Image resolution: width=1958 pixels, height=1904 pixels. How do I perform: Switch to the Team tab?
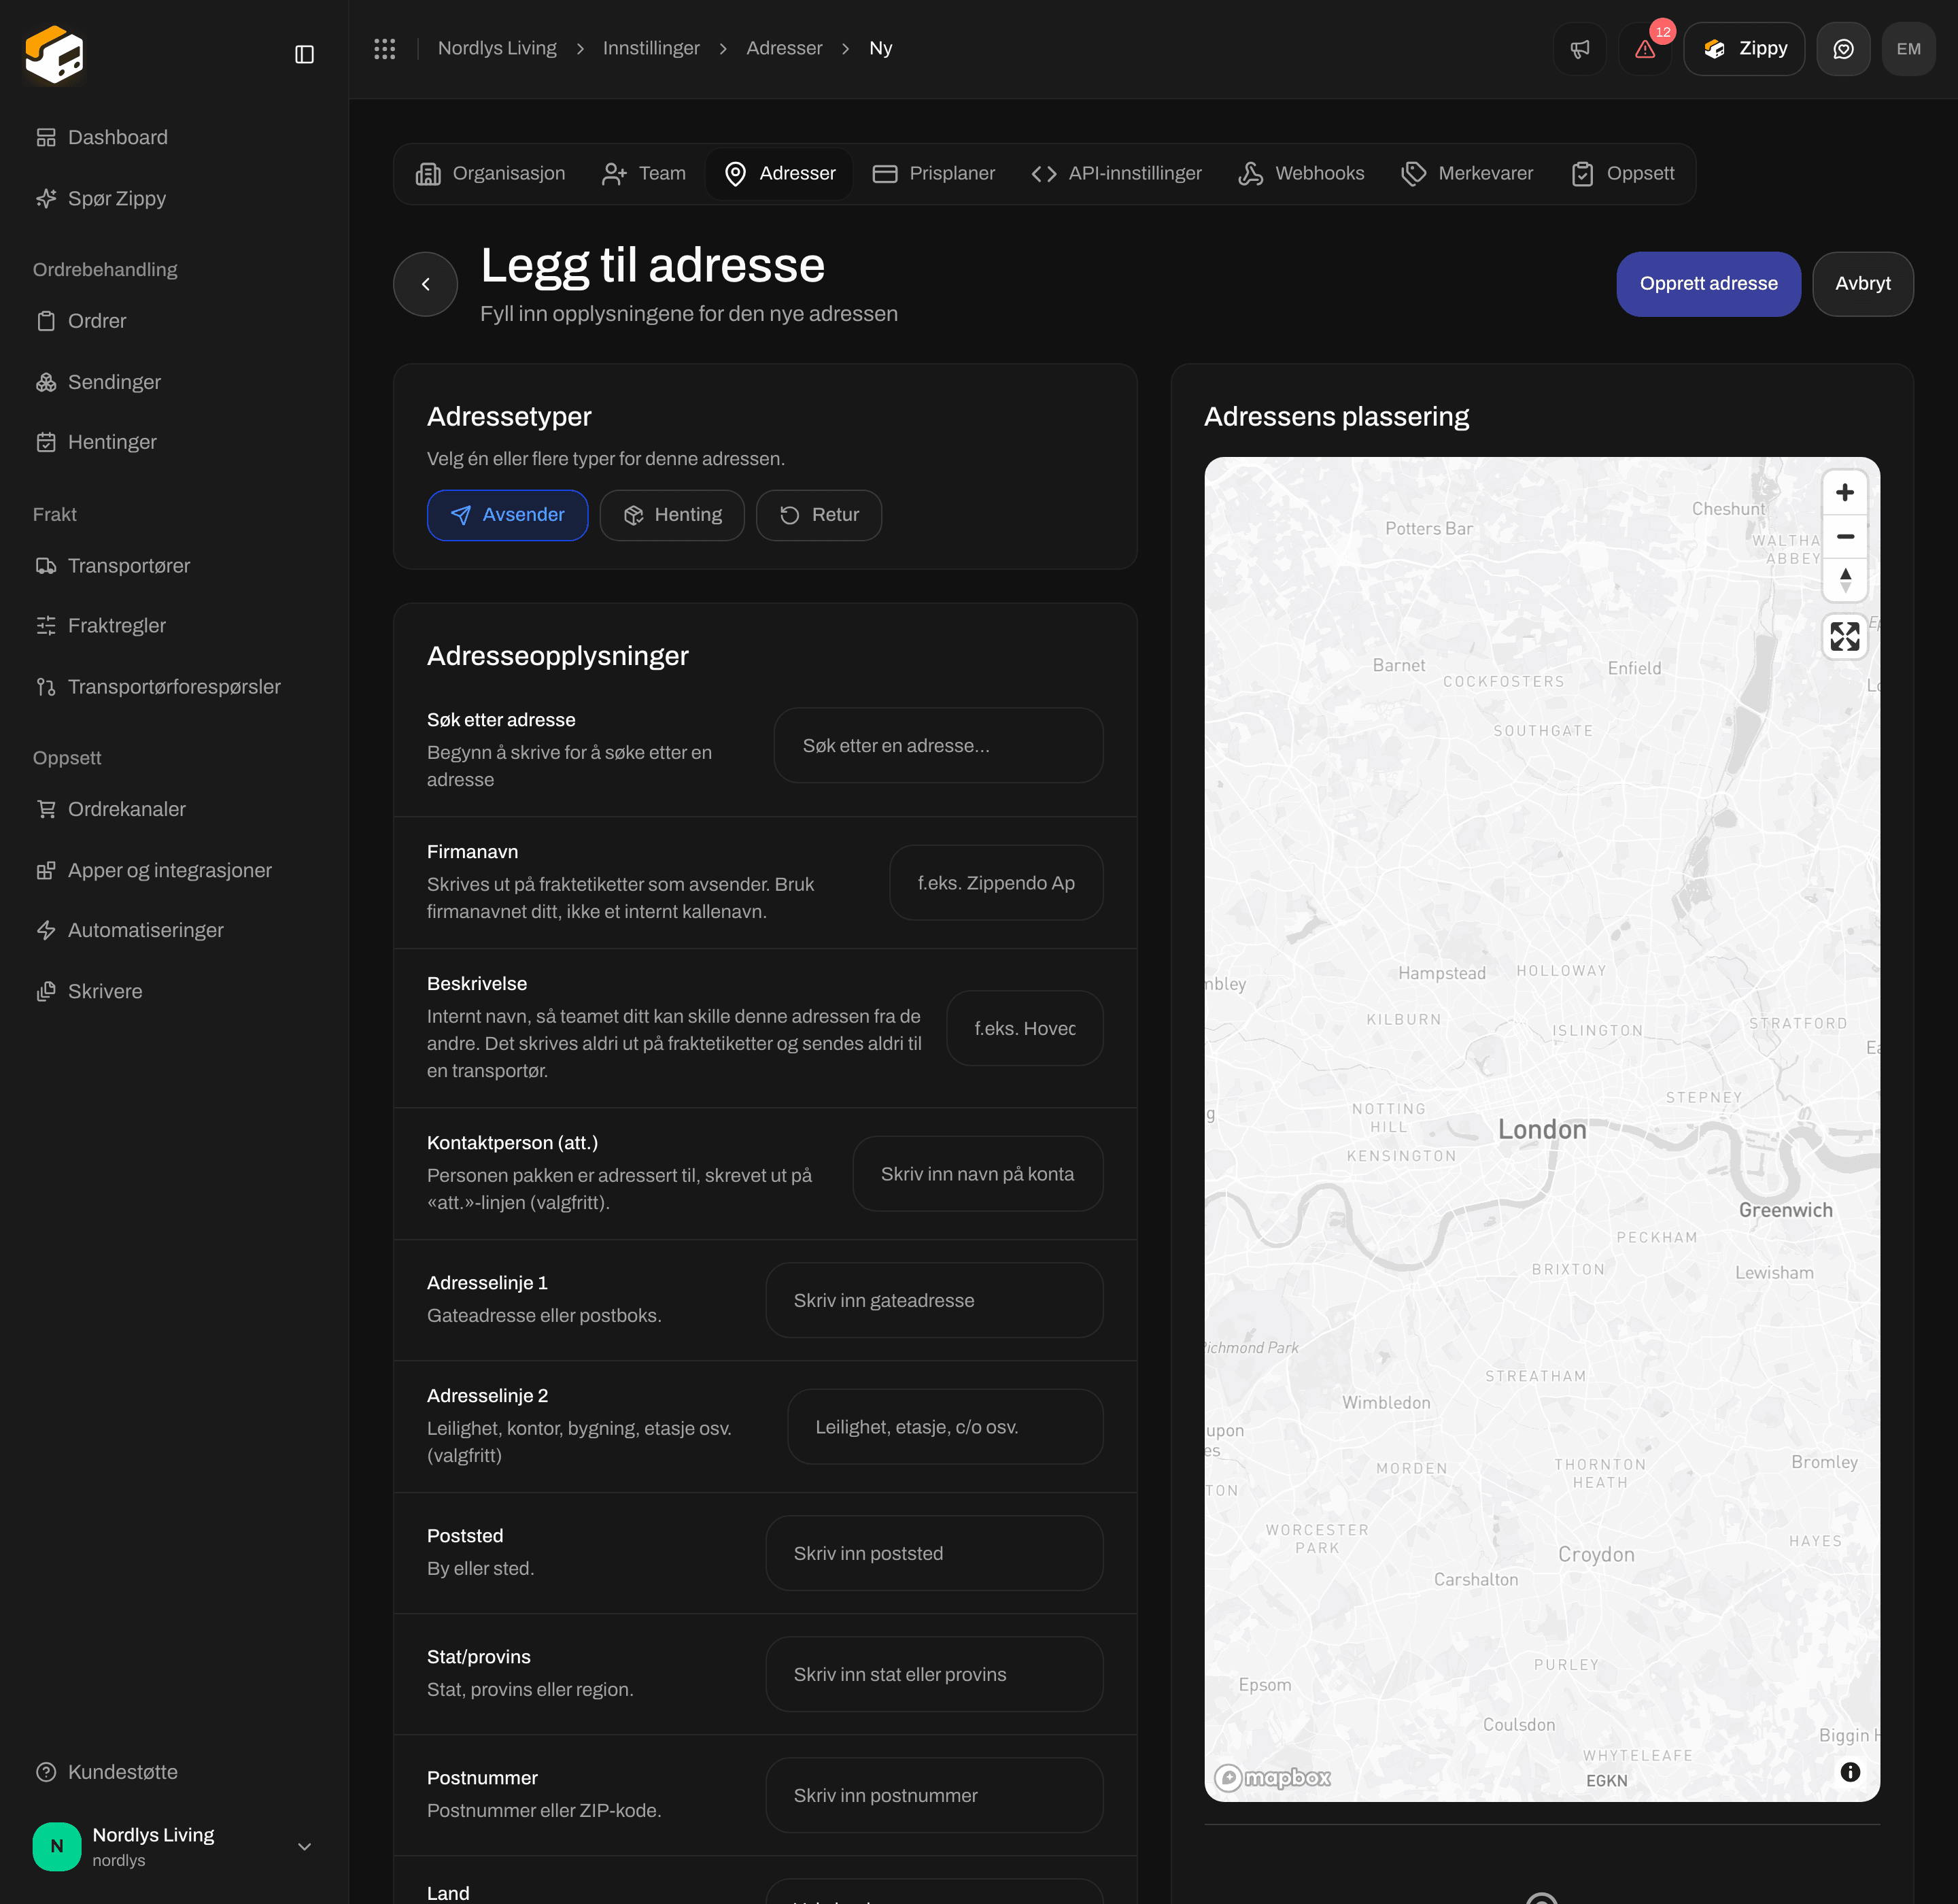[x=643, y=174]
